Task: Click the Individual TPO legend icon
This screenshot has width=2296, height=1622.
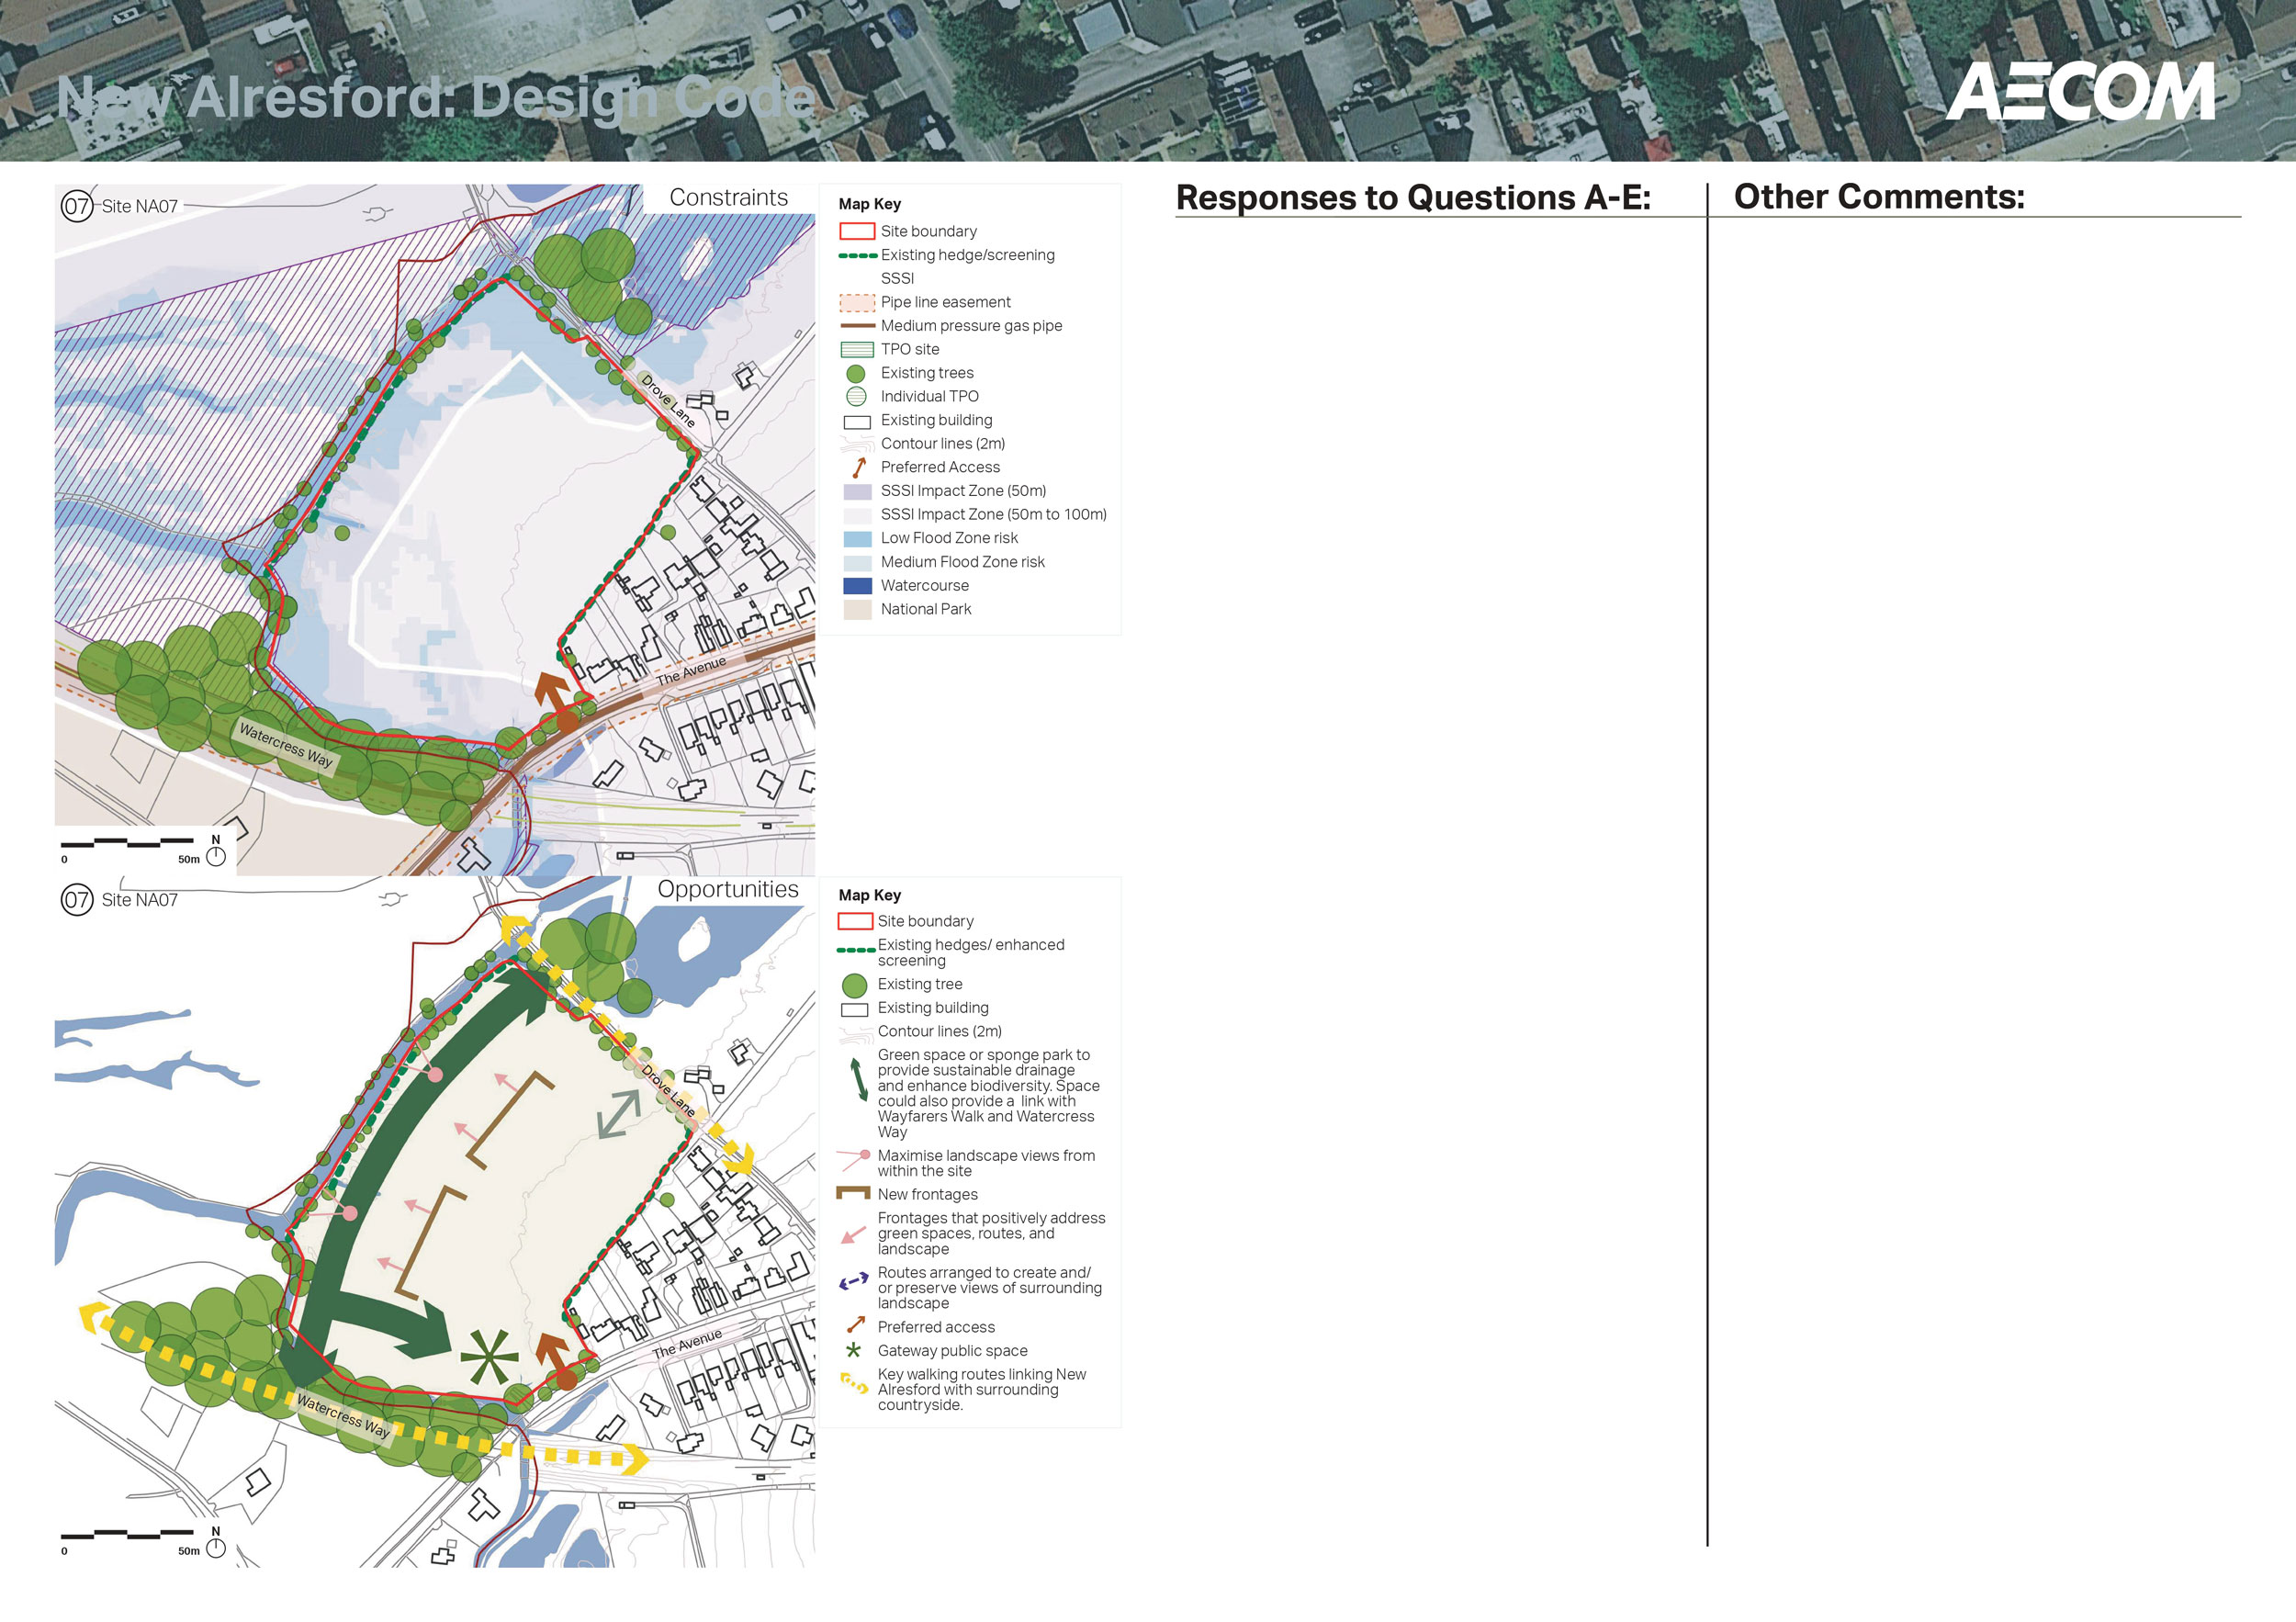Action: point(856,397)
